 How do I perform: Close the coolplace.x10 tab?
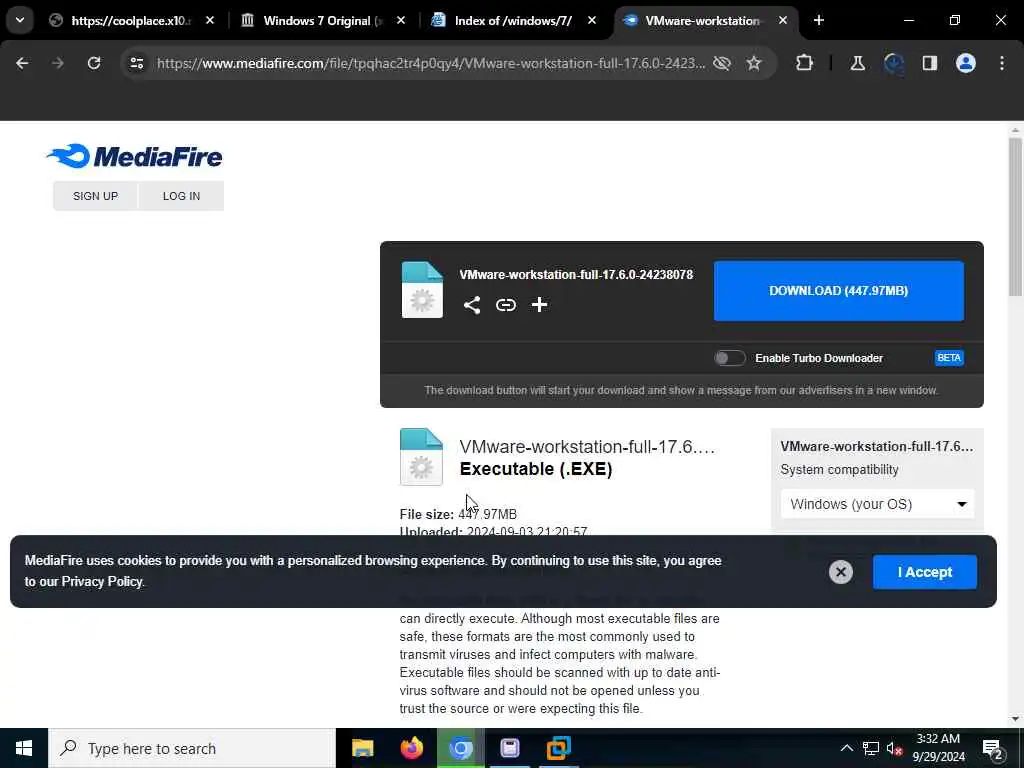click(210, 21)
